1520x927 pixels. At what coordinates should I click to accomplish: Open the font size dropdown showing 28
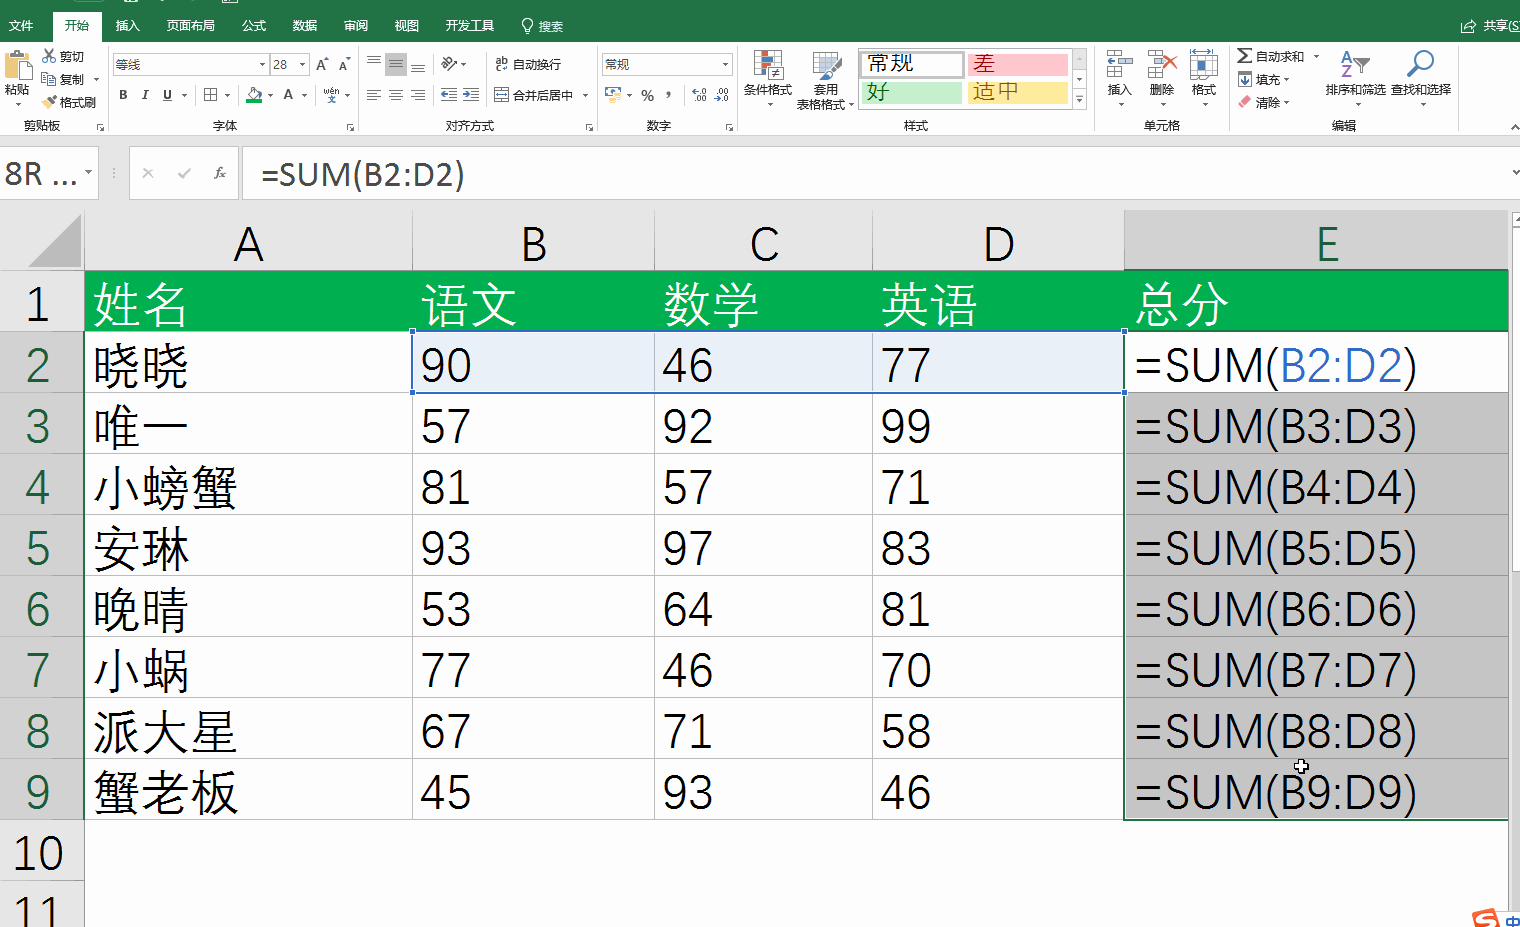(x=290, y=63)
